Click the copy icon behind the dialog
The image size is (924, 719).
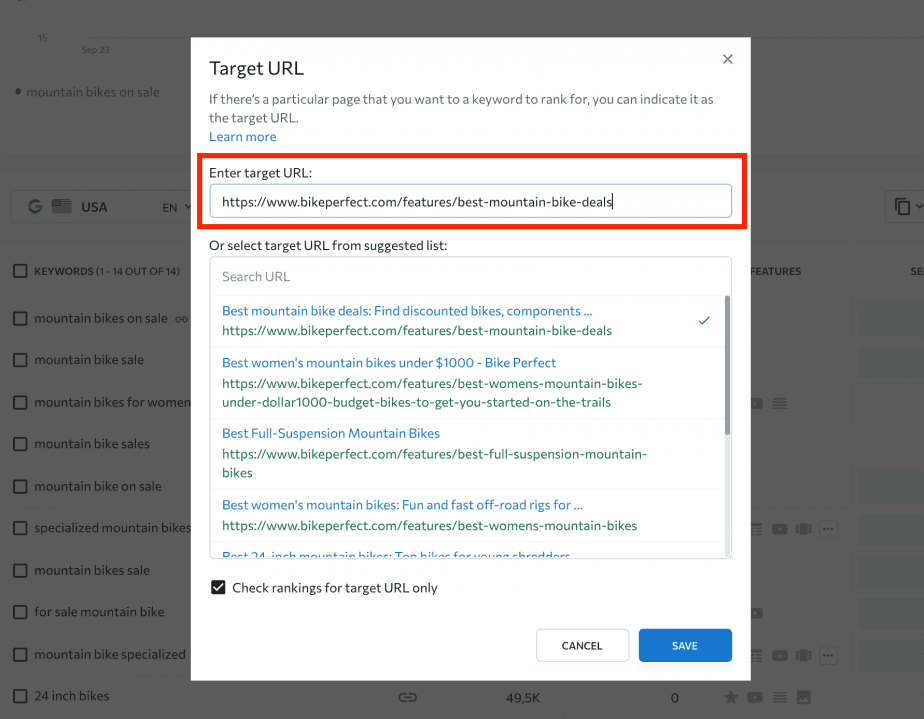pyautogui.click(x=902, y=206)
